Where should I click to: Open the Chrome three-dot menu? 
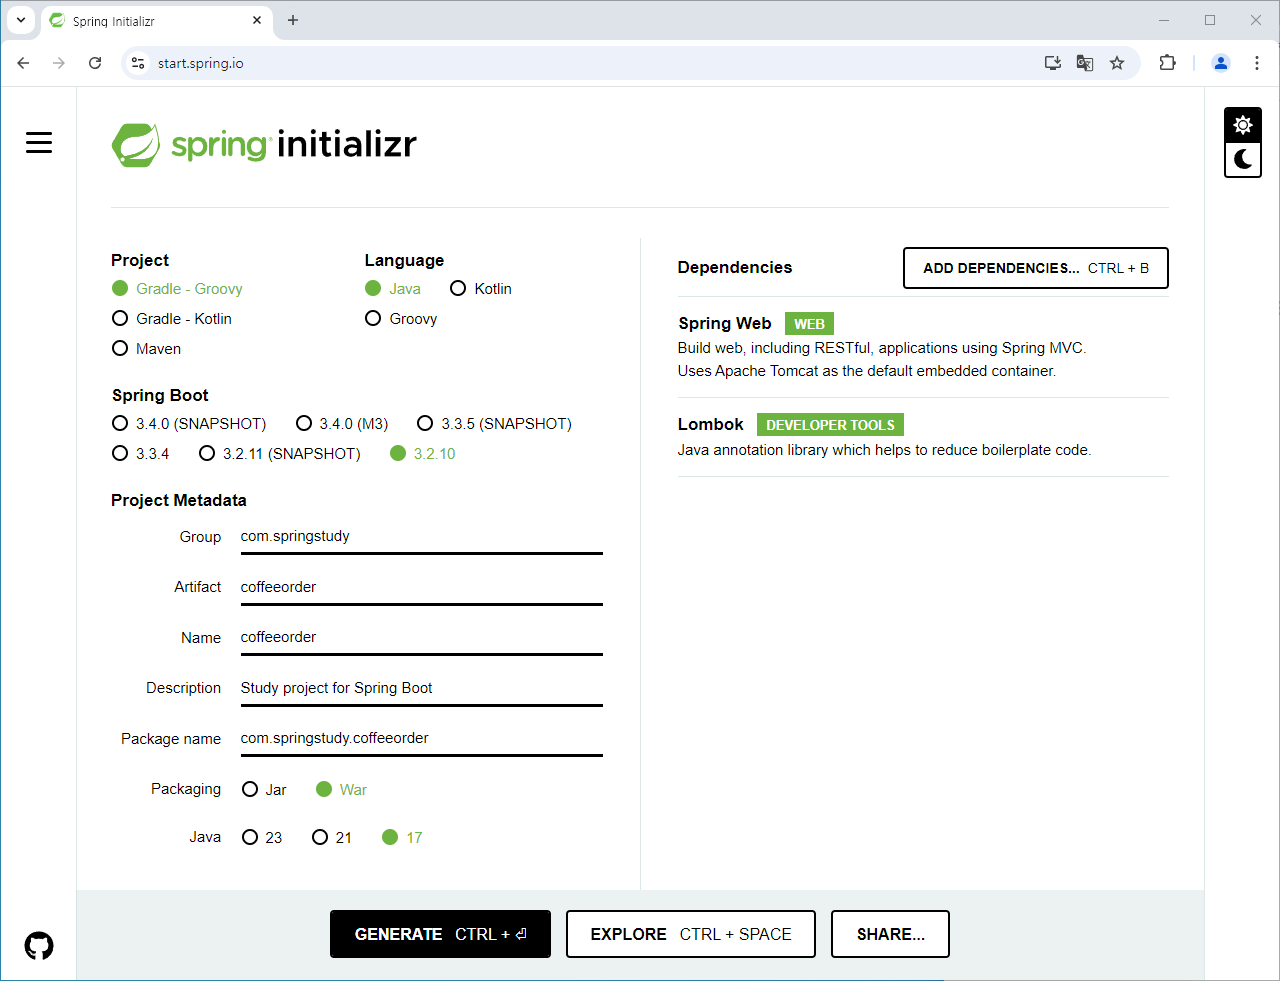coord(1257,62)
